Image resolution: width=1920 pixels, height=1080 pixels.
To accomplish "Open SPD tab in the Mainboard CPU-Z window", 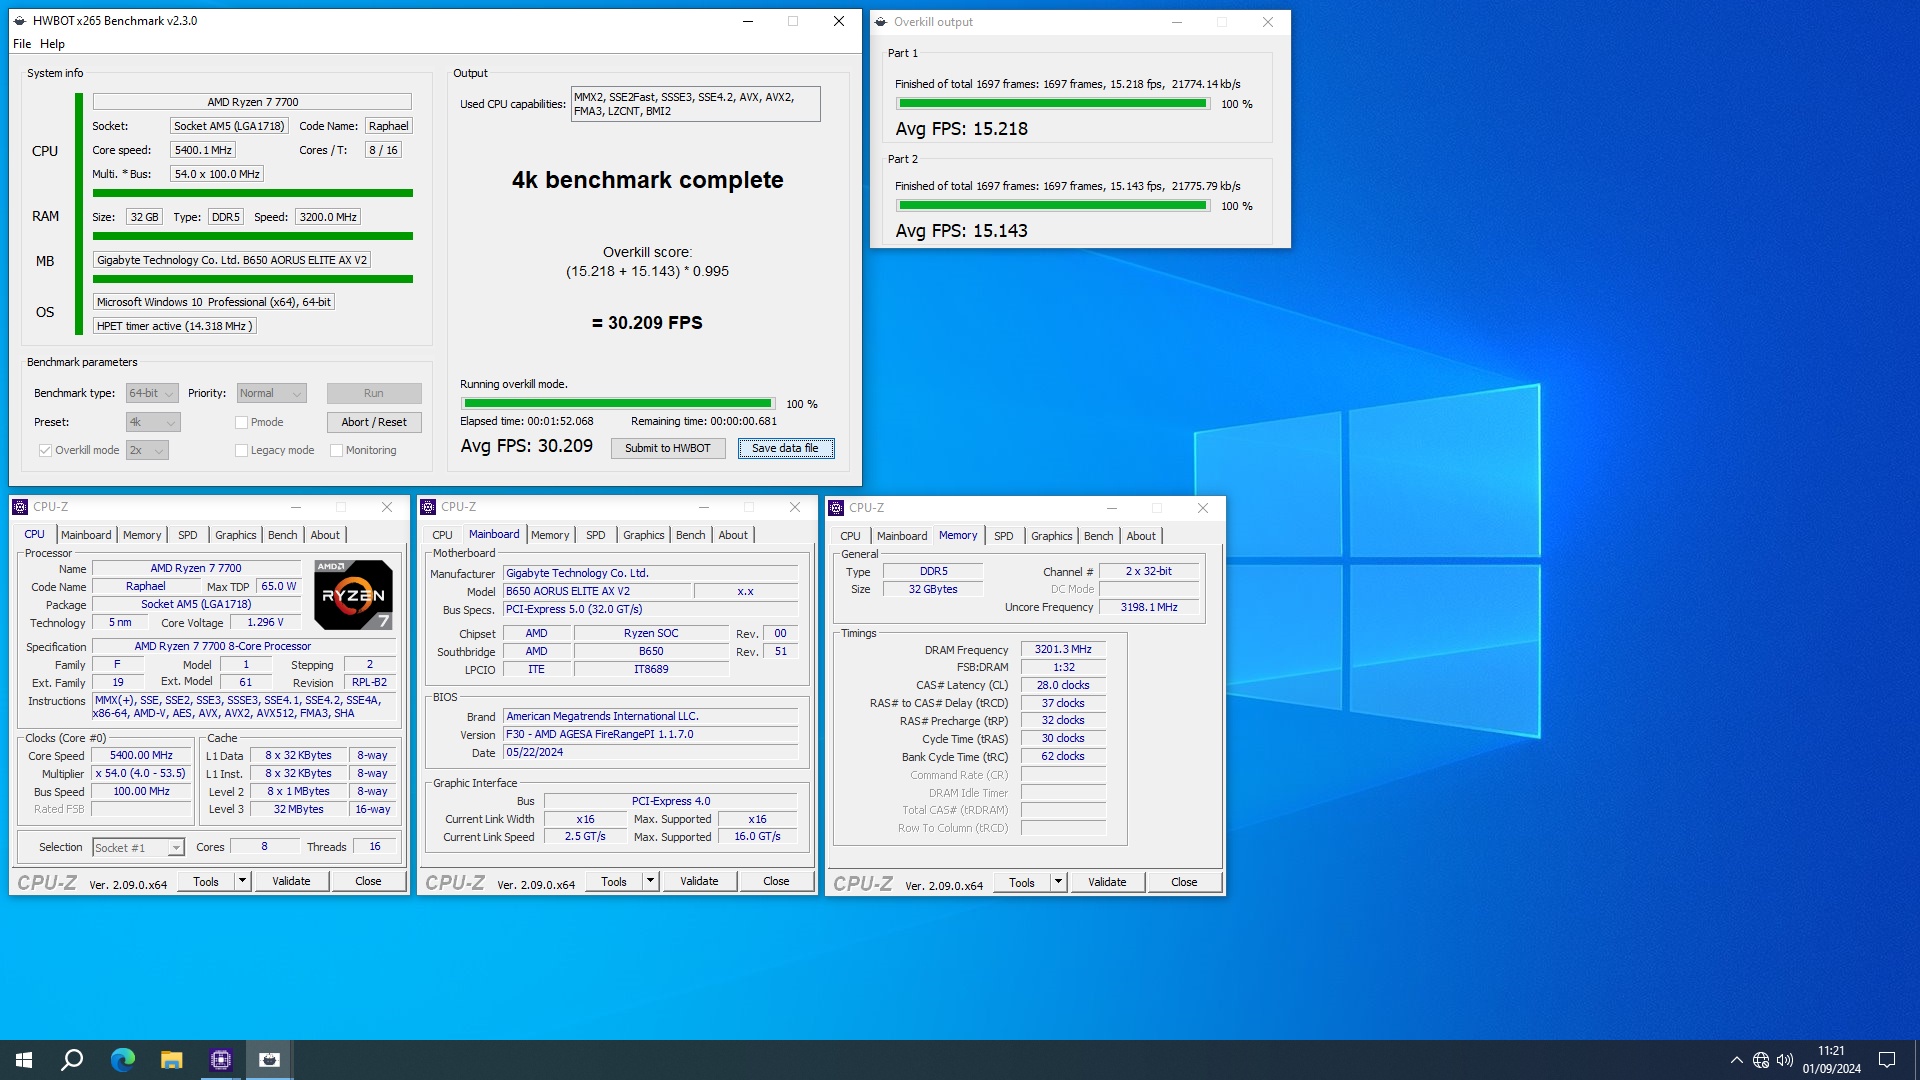I will [596, 535].
